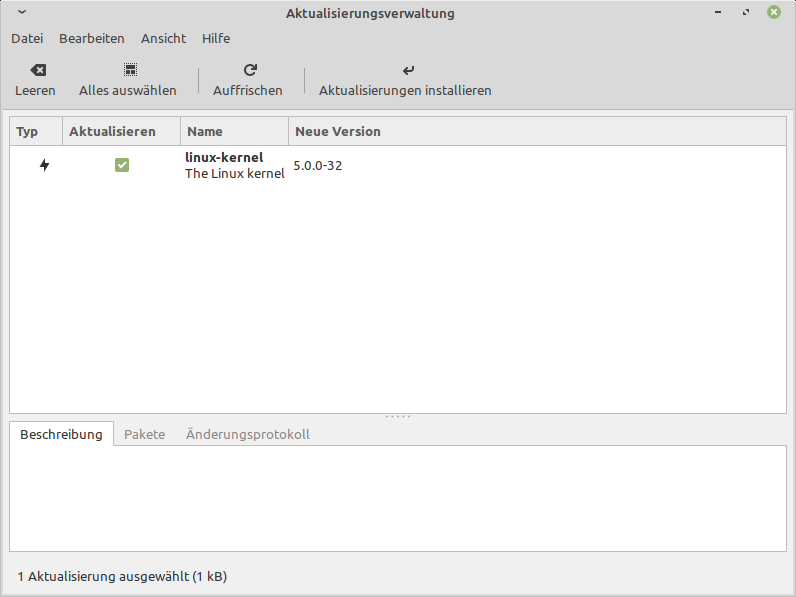Maximize the update manager window
This screenshot has height=597, width=796.
746,13
